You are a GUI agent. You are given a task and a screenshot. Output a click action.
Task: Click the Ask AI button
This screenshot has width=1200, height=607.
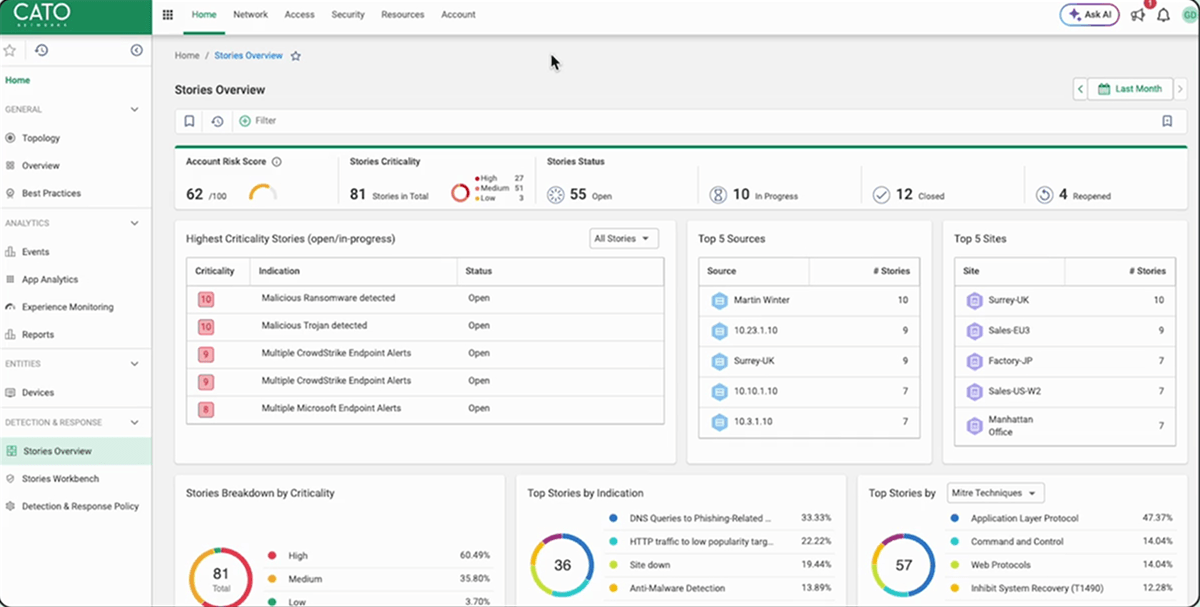[1089, 15]
